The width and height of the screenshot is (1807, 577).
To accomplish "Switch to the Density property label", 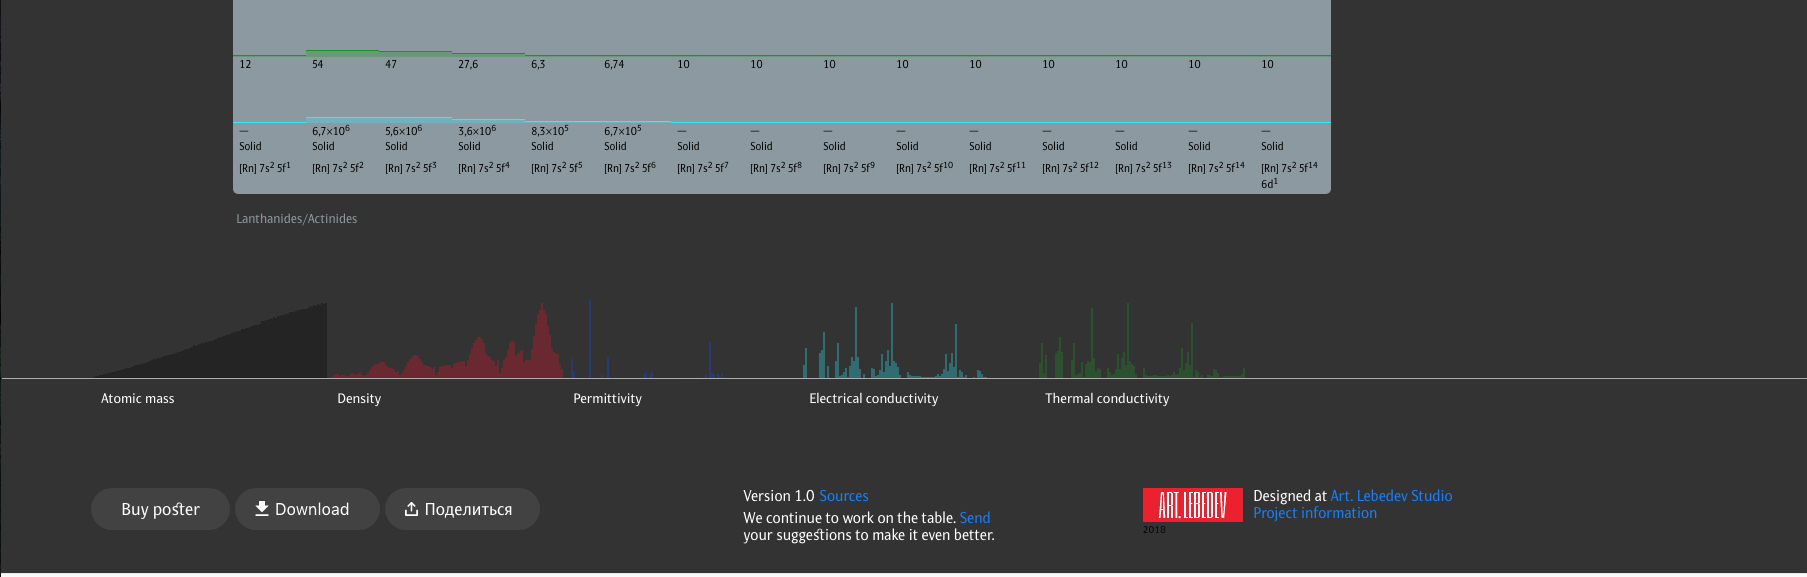I will 359,399.
